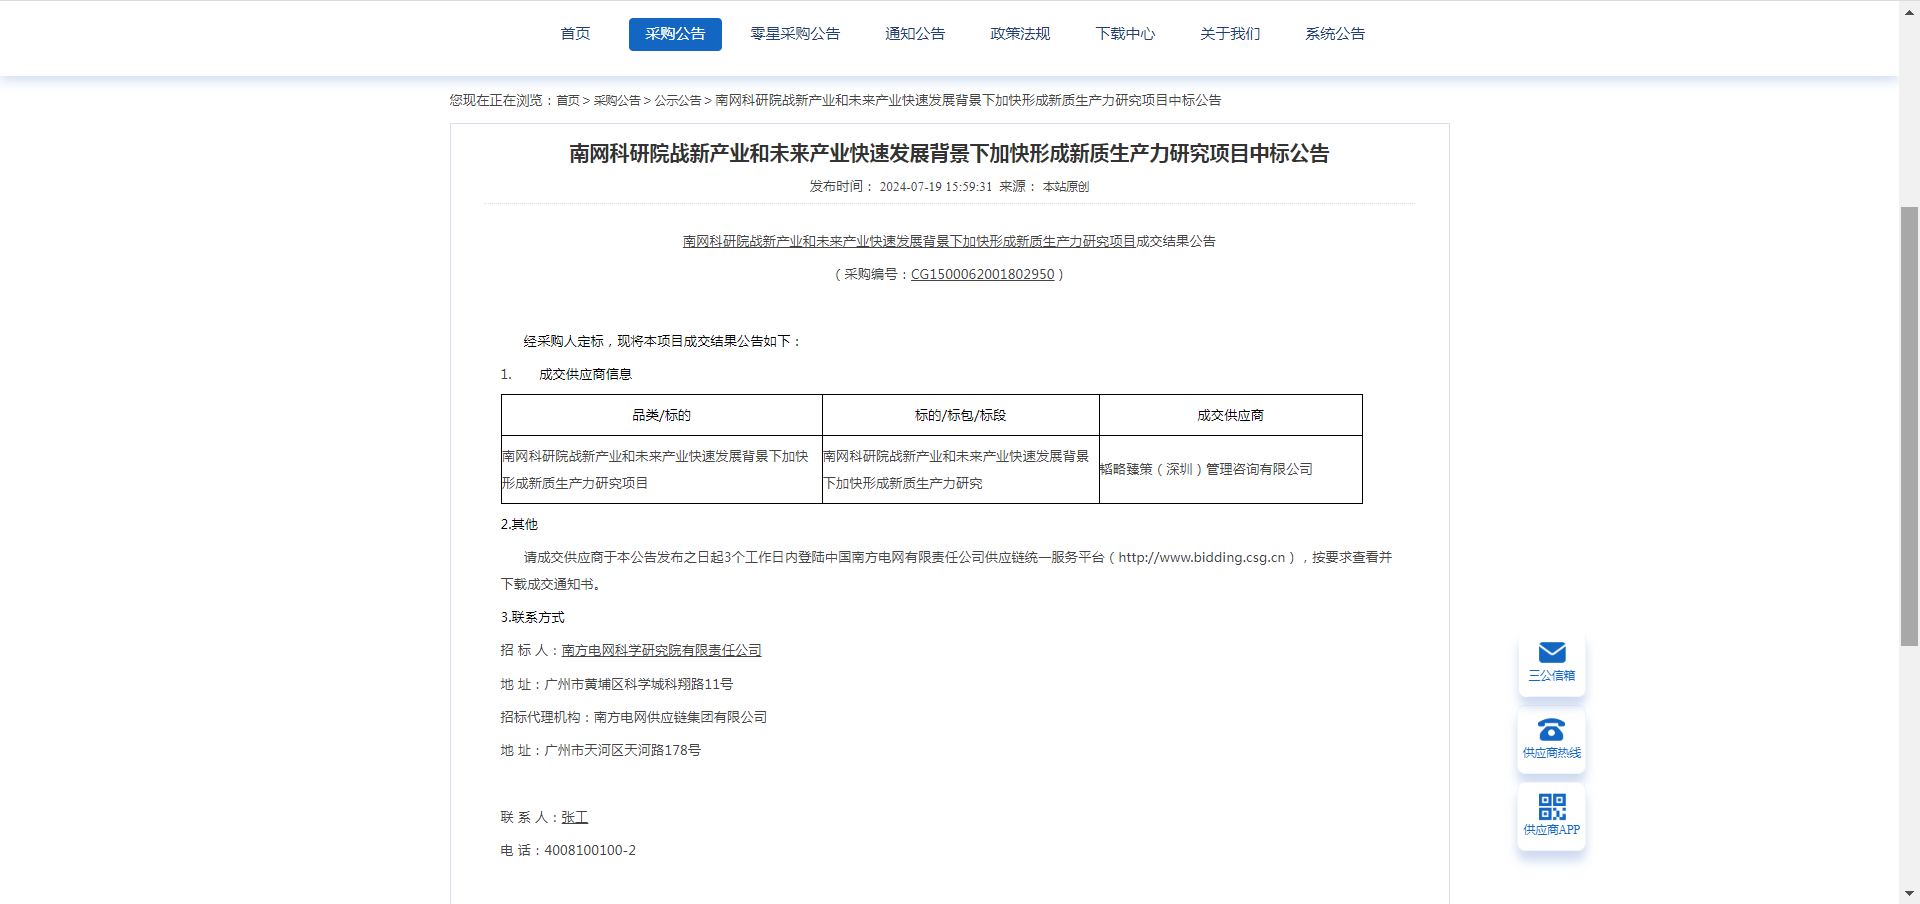The width and height of the screenshot is (1920, 904).
Task: Click the 公示公告 breadcrumb link
Action: pos(678,100)
